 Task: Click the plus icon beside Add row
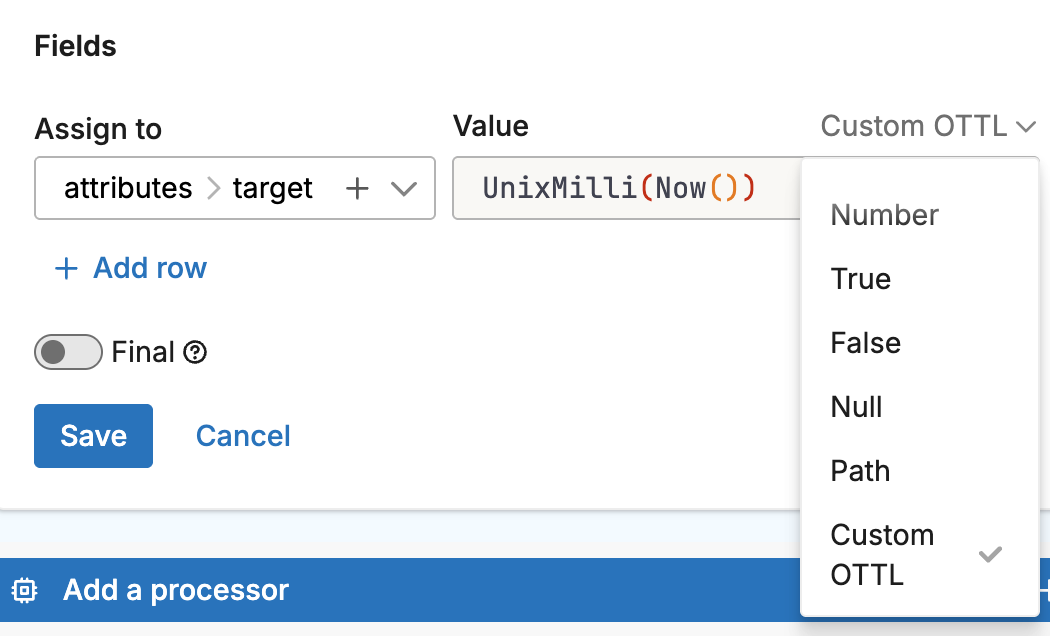point(66,268)
